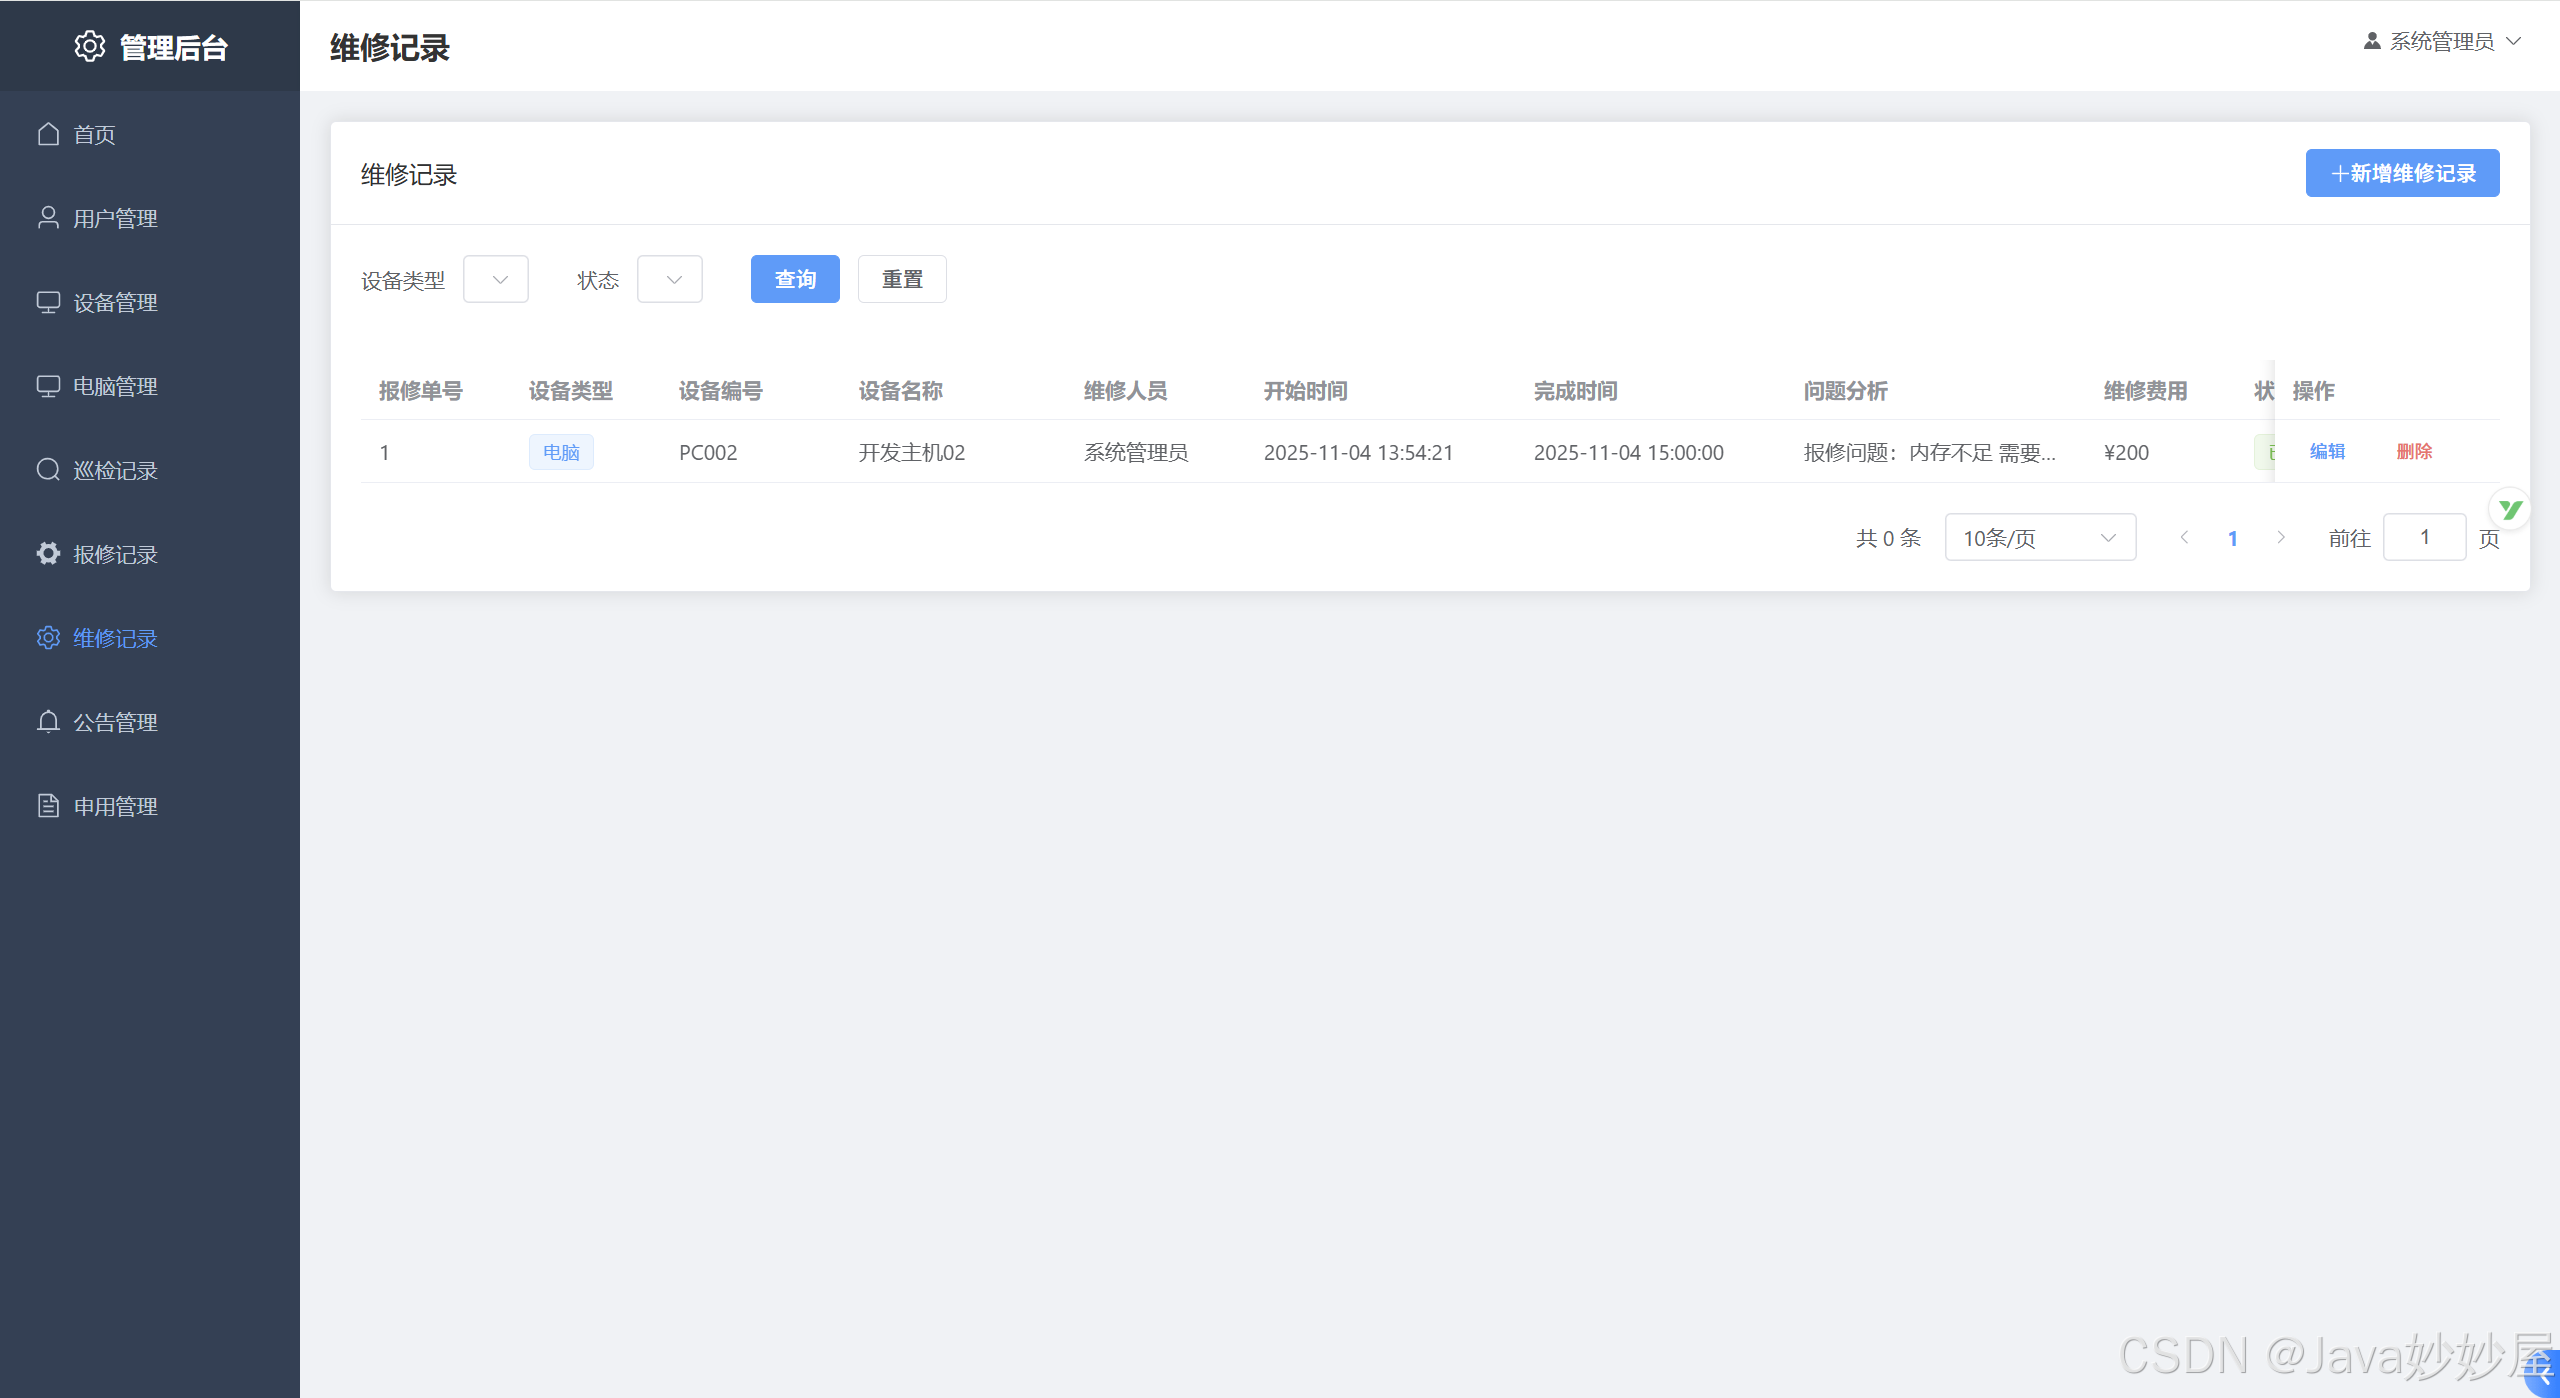Click the 开始时间 column header
The width and height of the screenshot is (2560, 1398).
[x=1305, y=391]
